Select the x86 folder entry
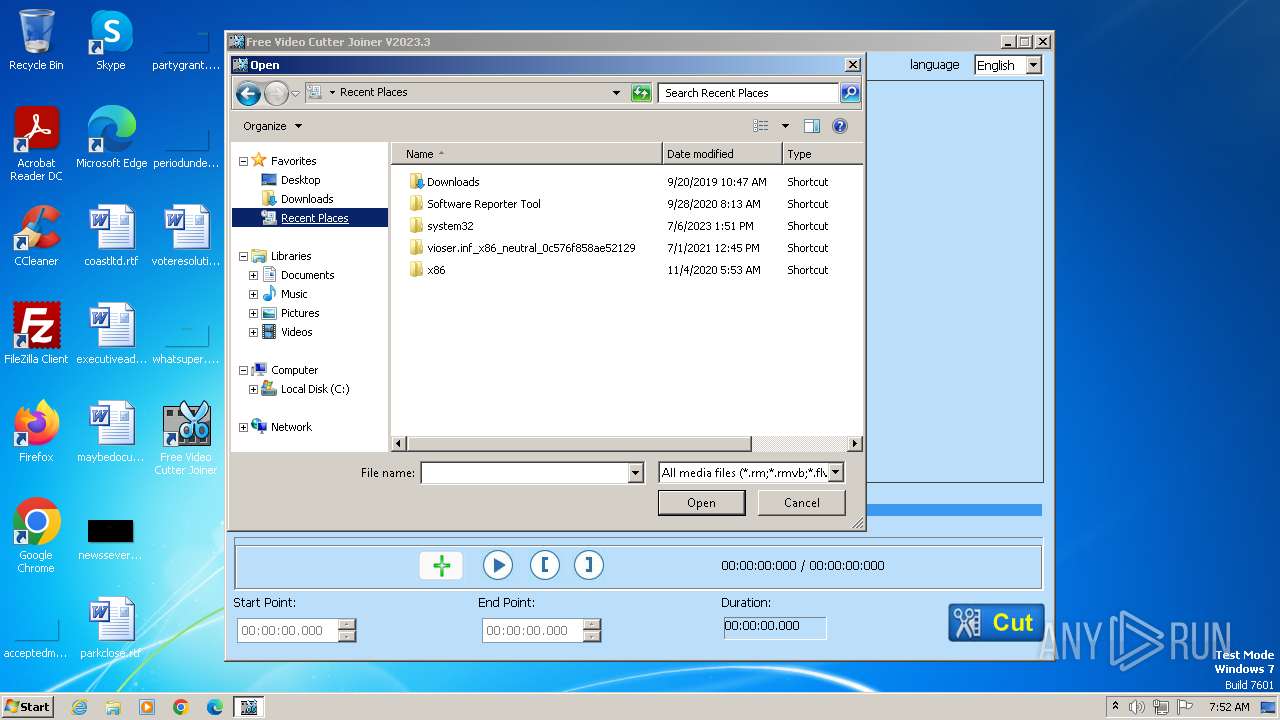The image size is (1280, 720). 436,270
